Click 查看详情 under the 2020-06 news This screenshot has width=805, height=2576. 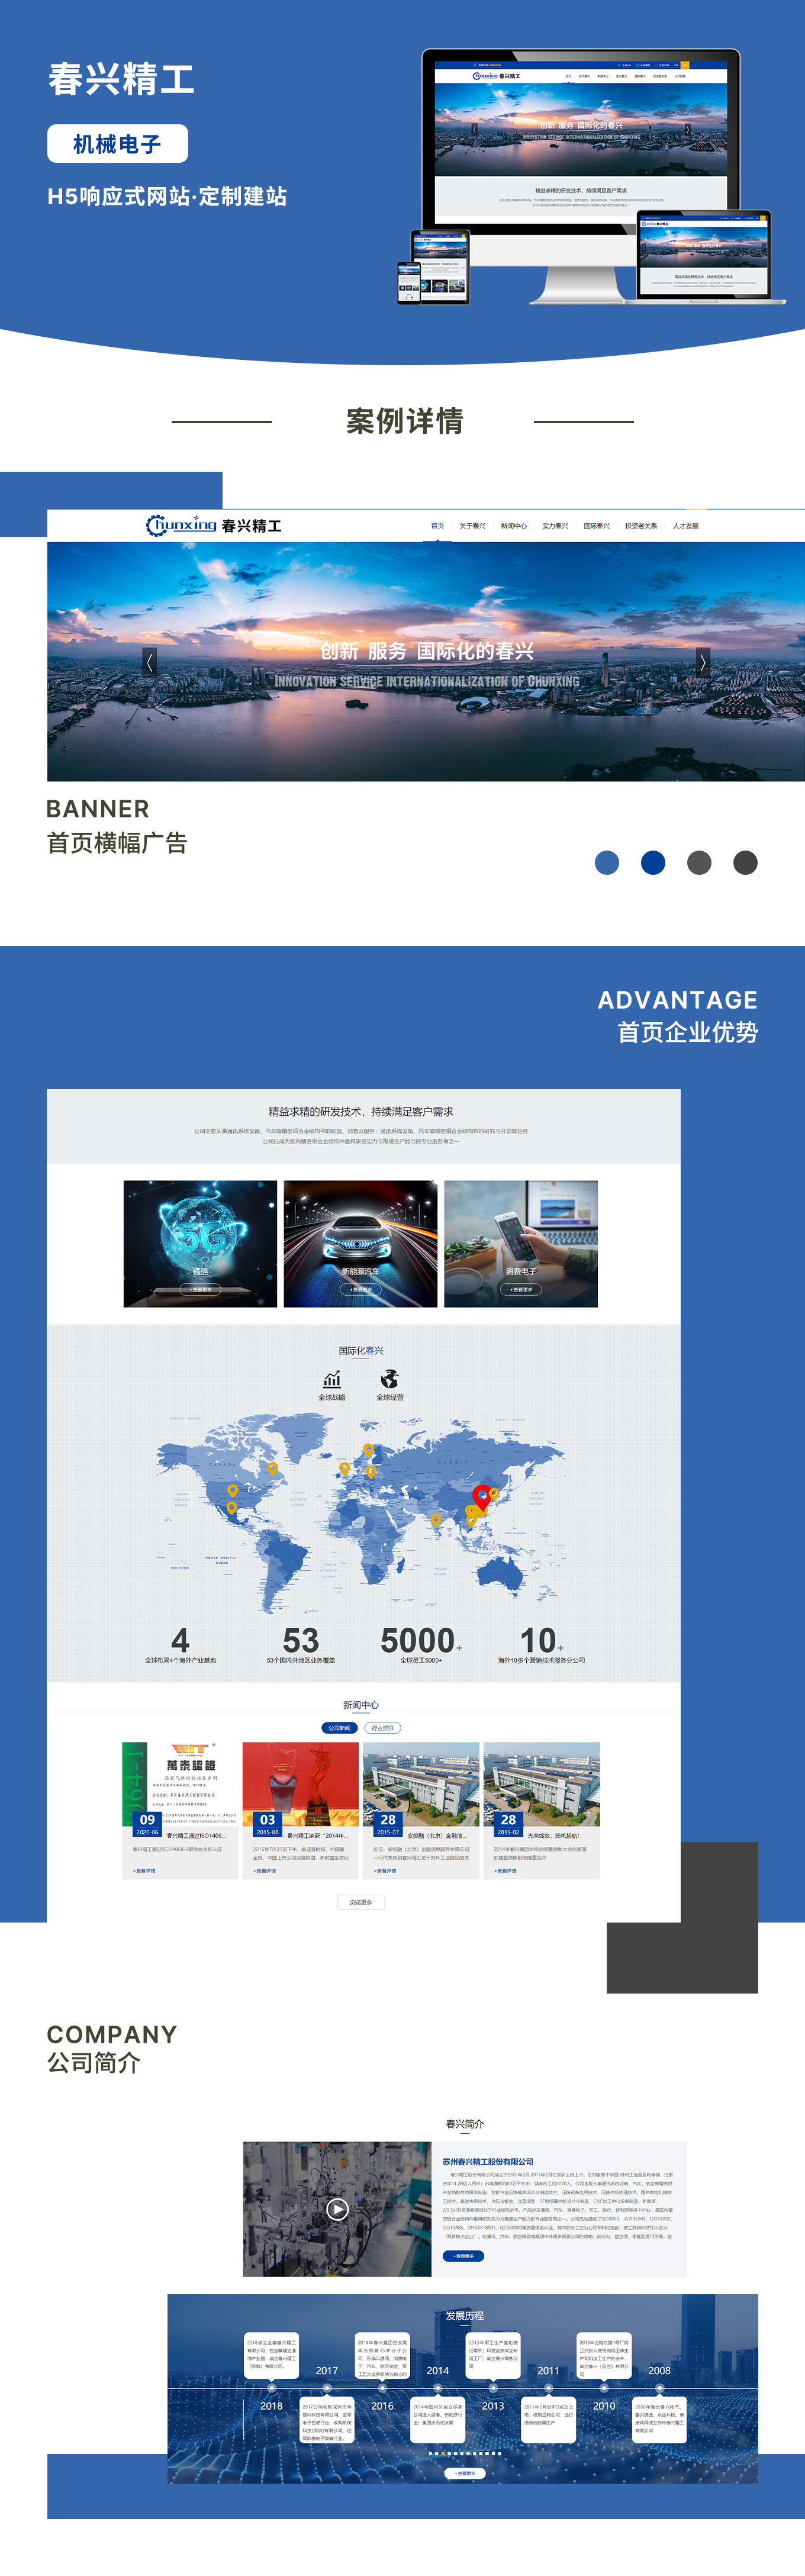tap(145, 1870)
